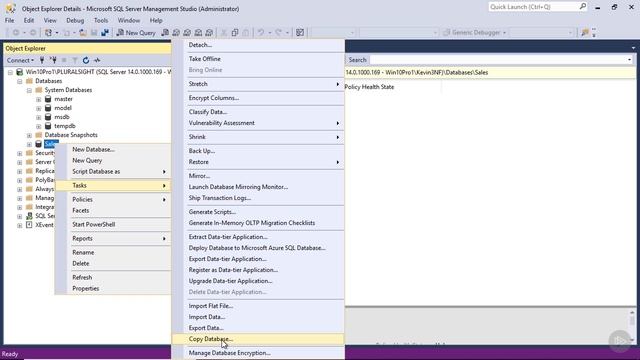Choose Manage Database Encryption... entry
Viewport: 640px width, 360px height.
coord(258,353)
